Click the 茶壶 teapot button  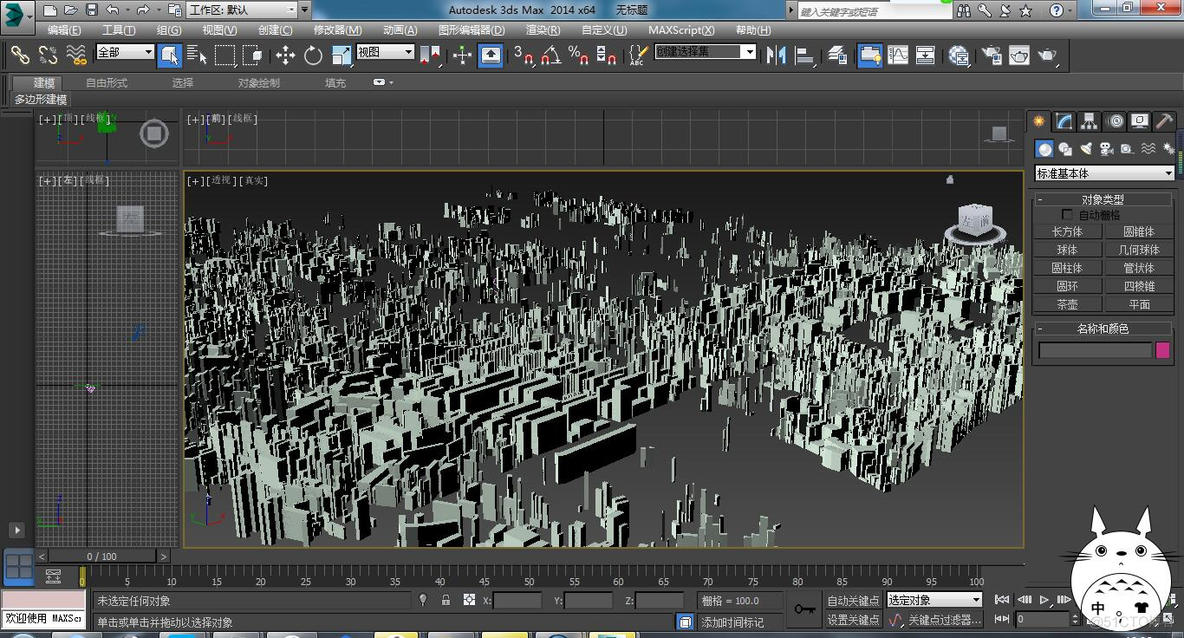[x=1067, y=304]
